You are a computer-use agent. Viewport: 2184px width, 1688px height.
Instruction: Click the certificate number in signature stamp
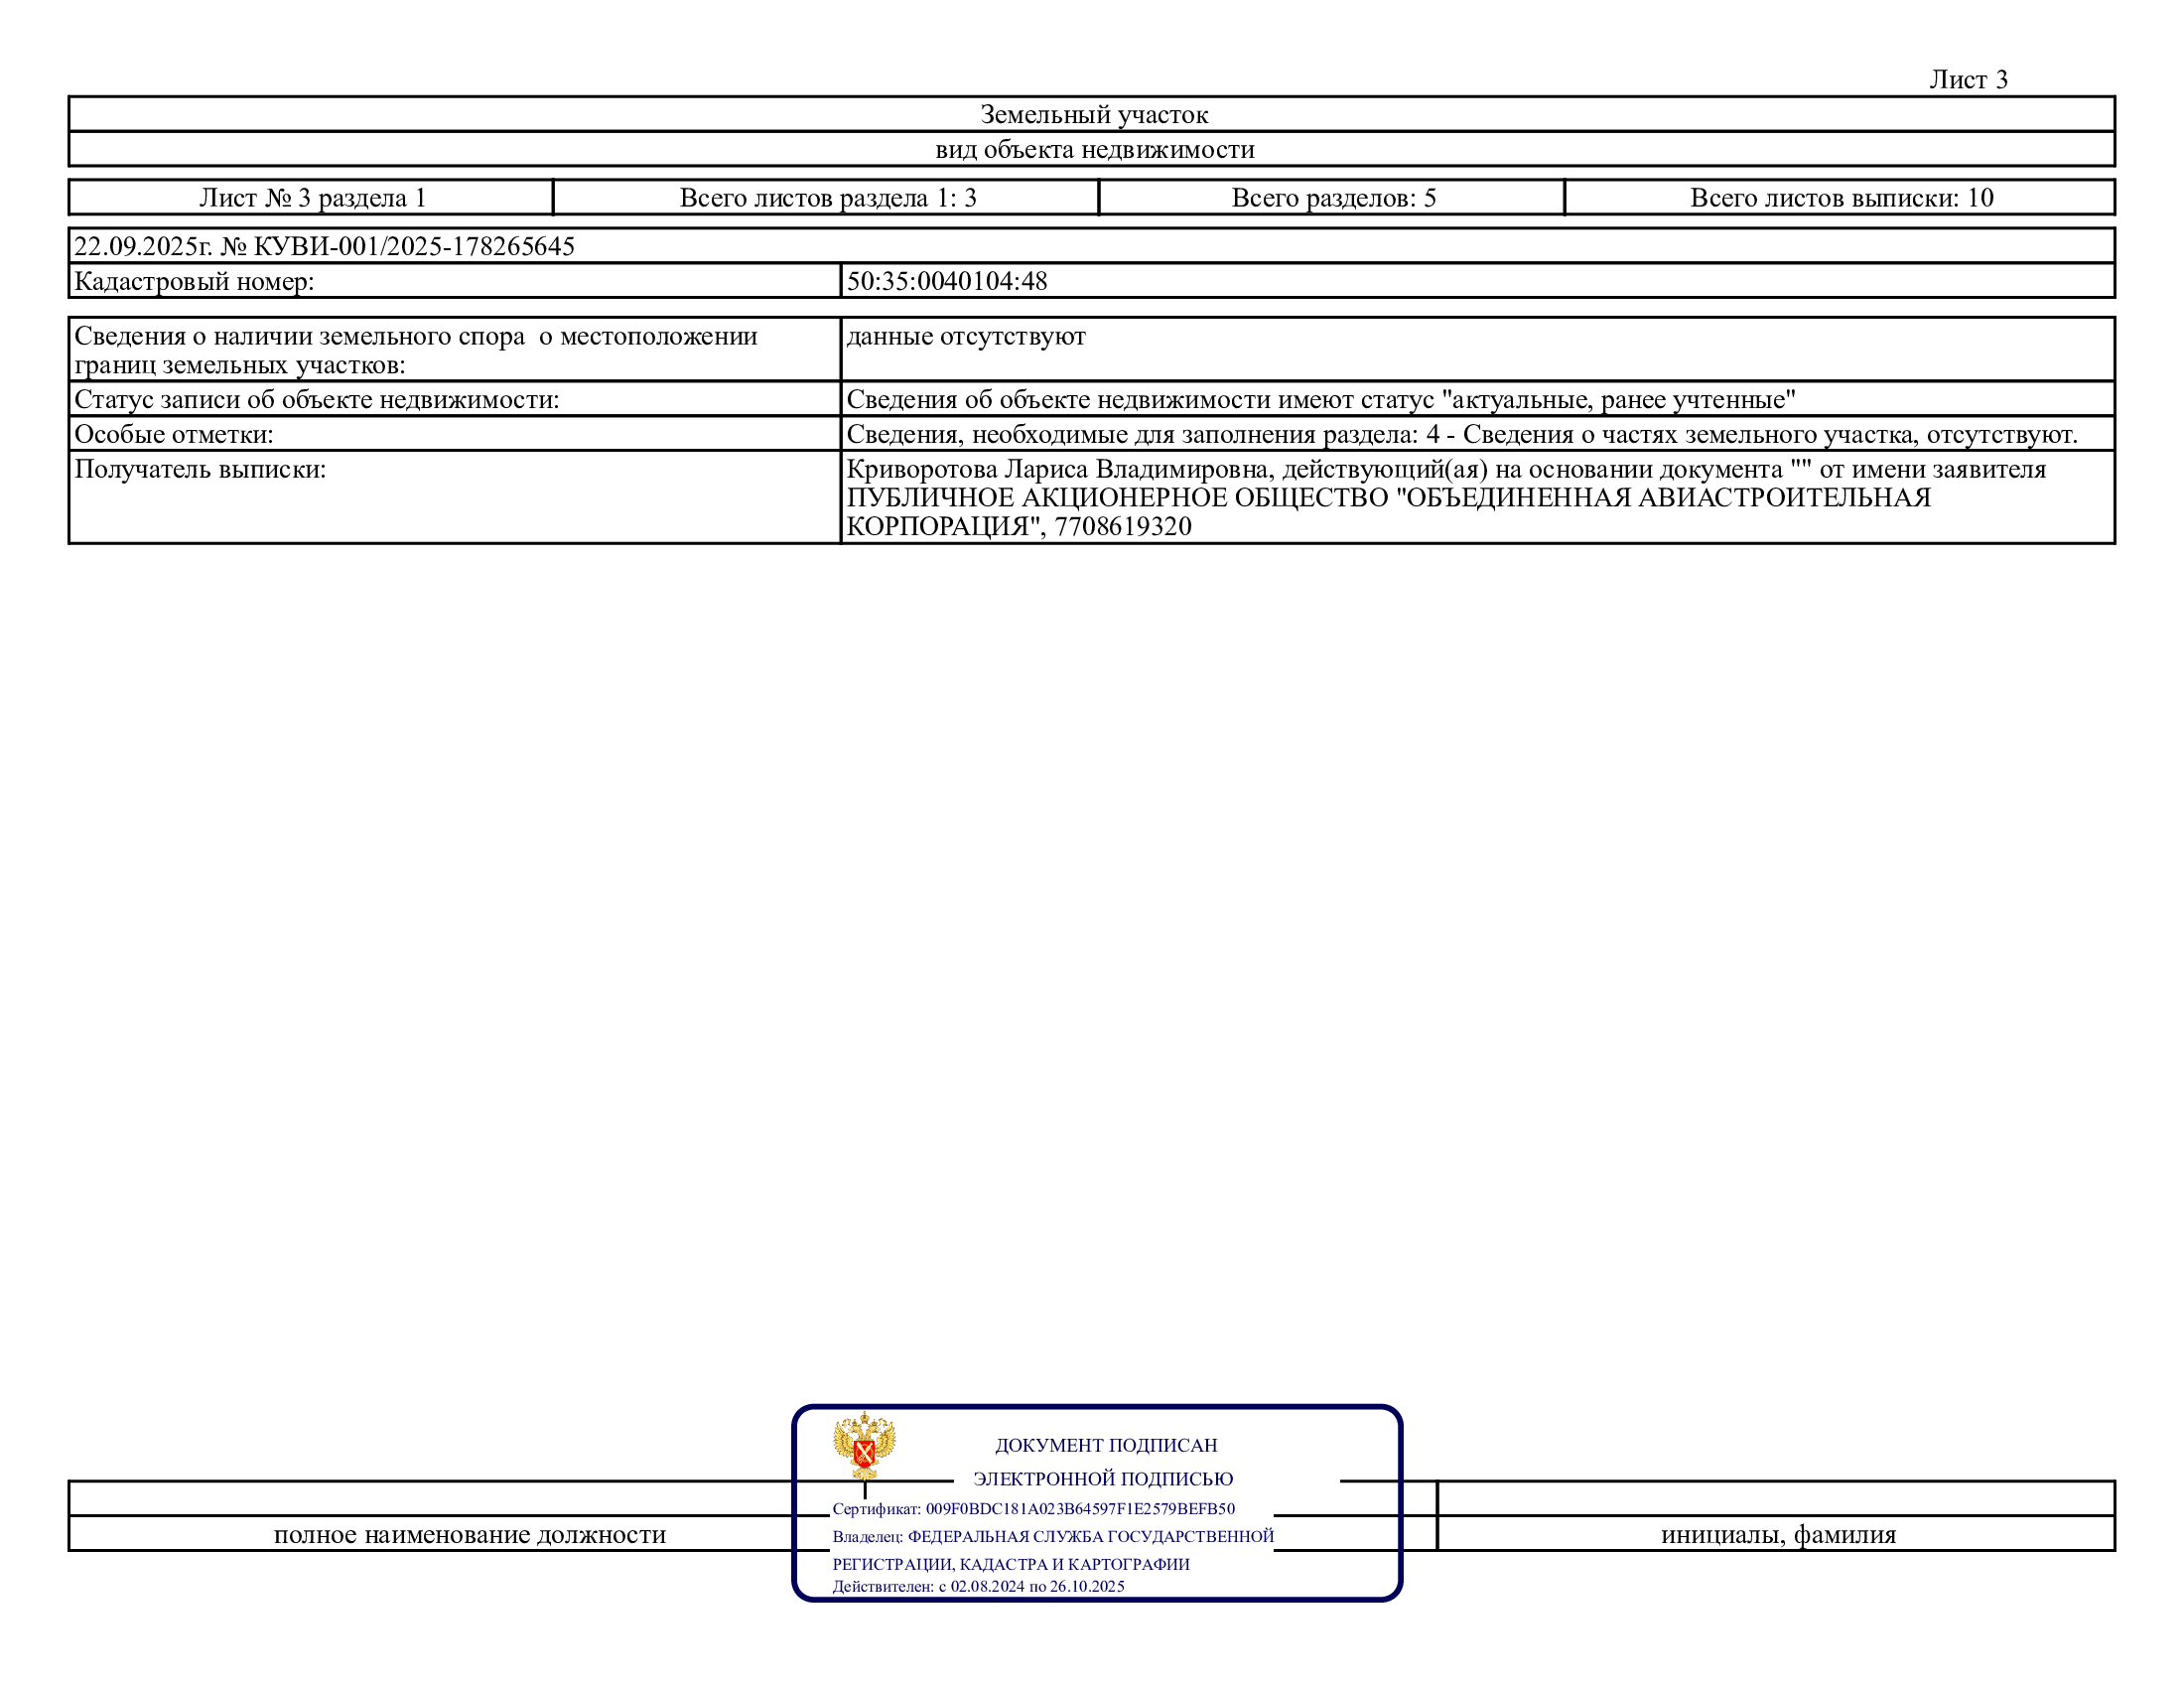tap(1080, 1509)
